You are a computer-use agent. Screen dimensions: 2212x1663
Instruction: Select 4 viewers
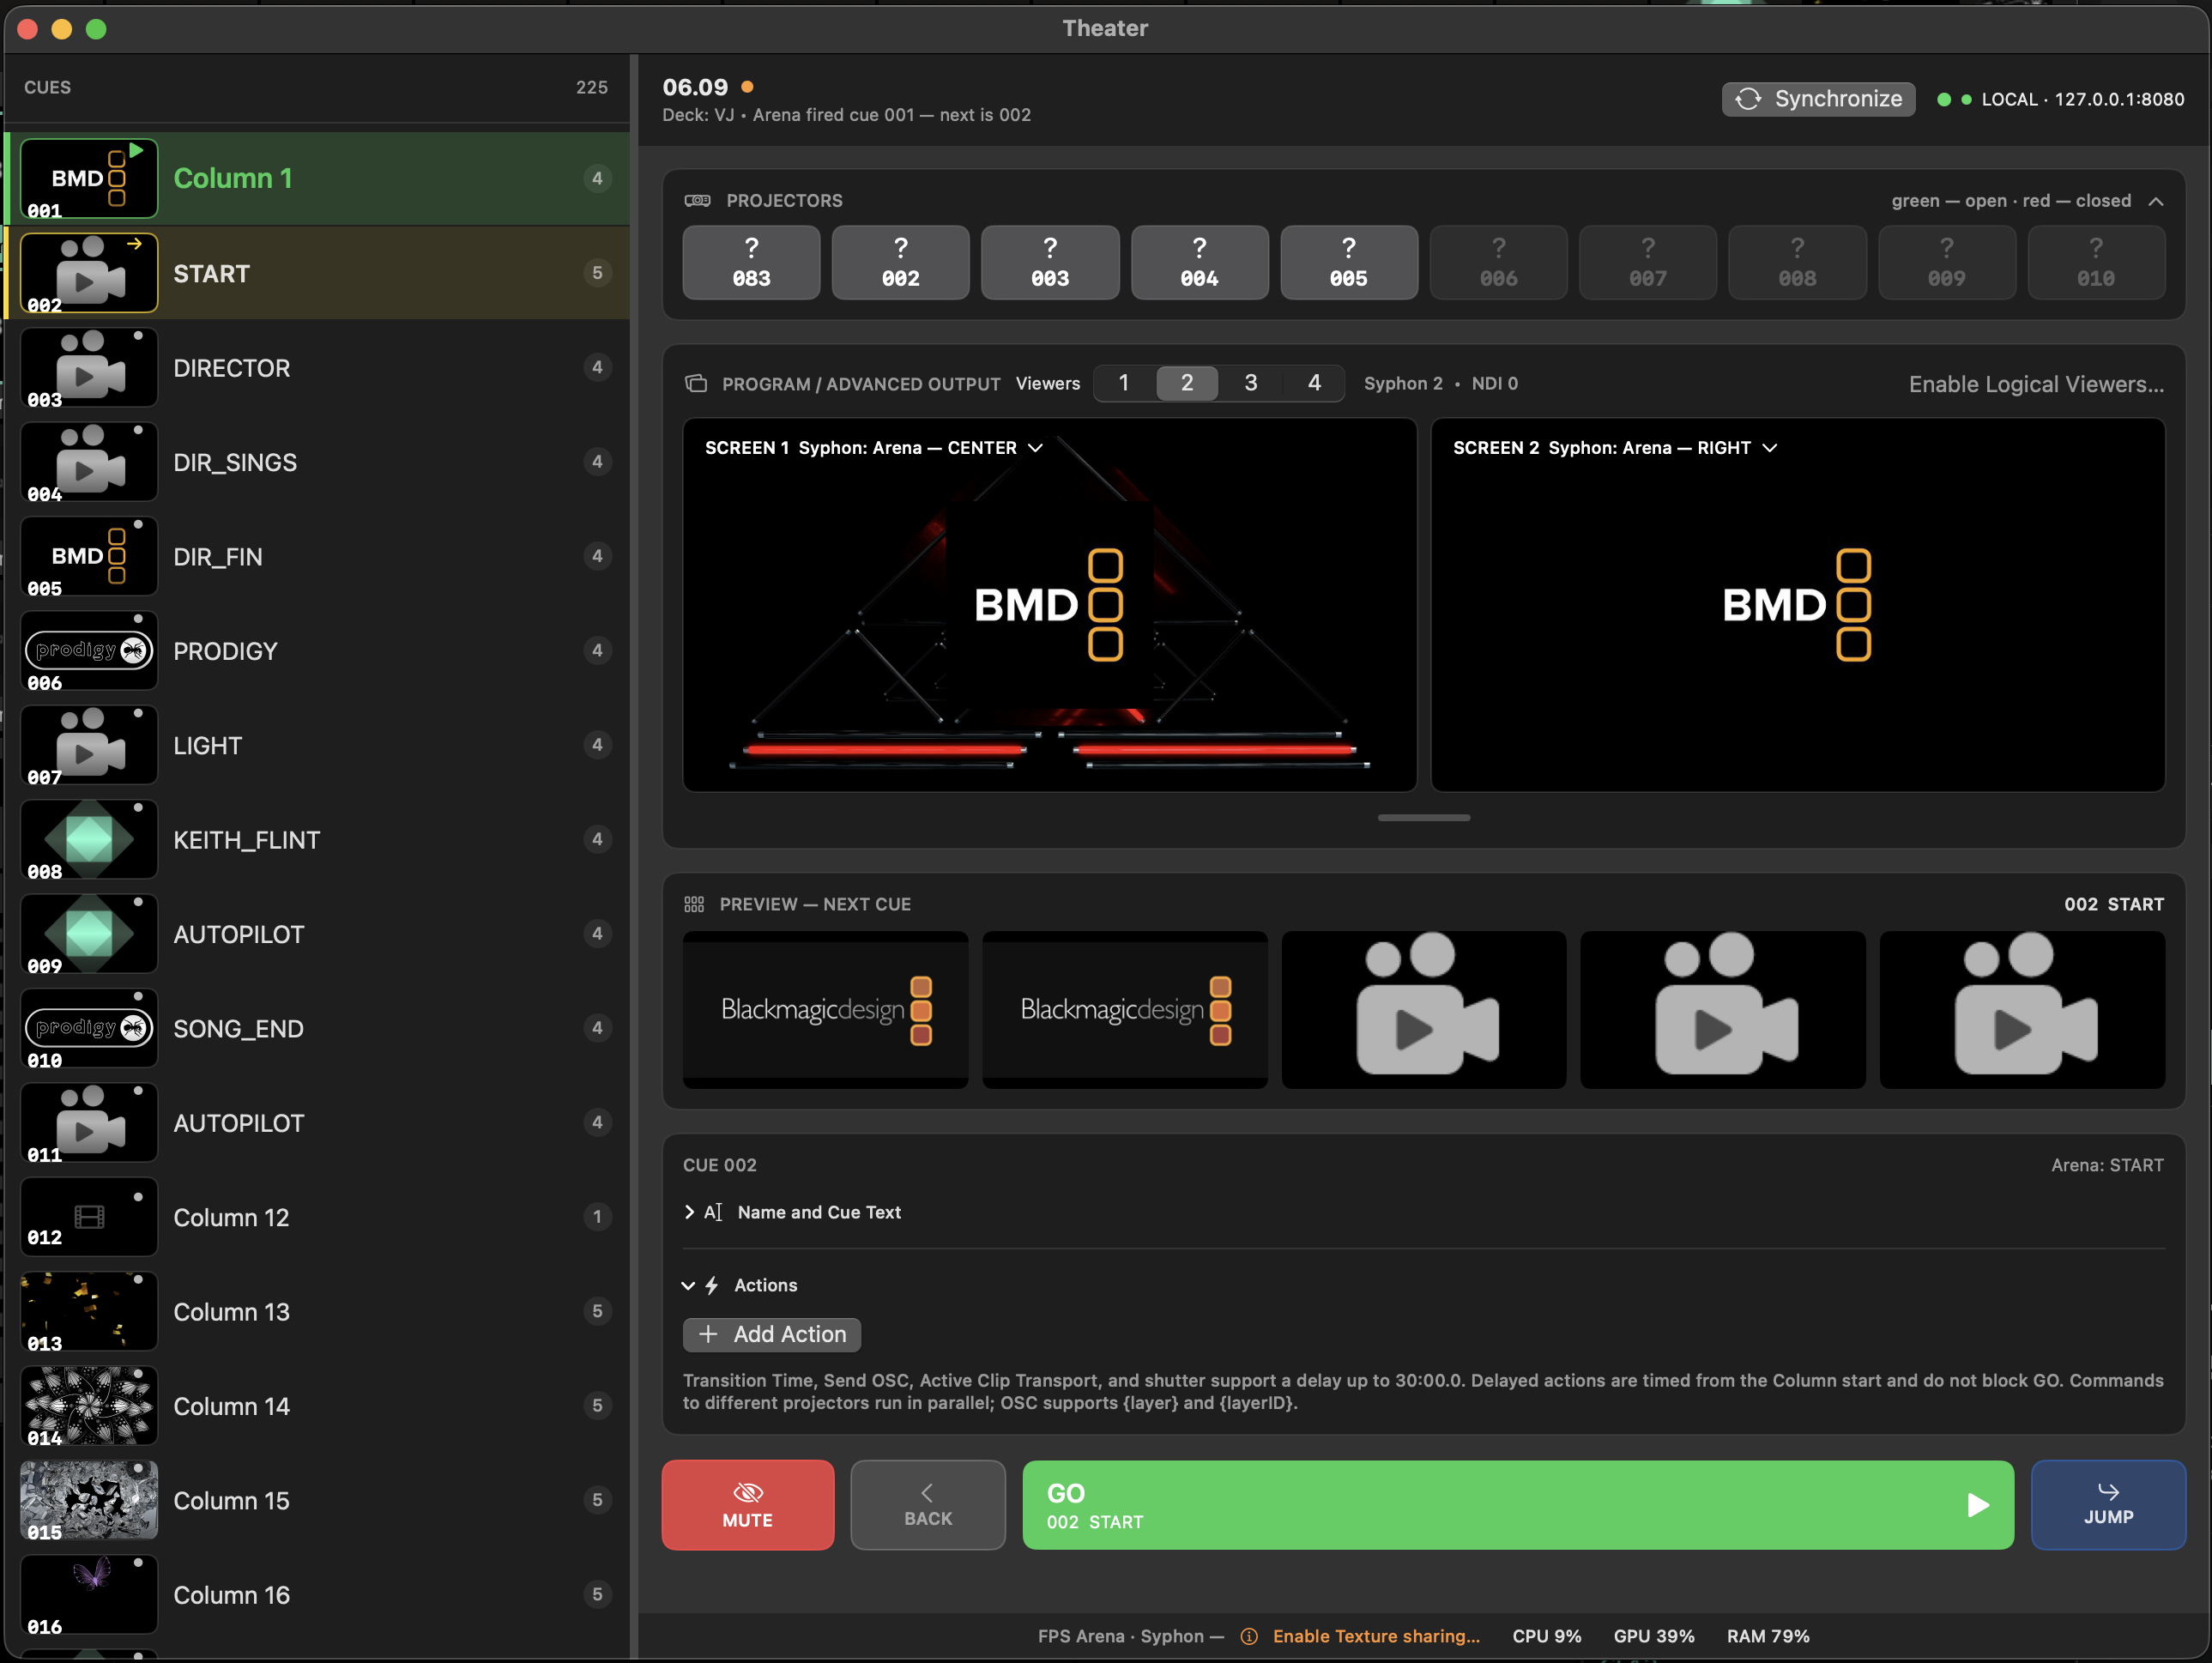[x=1314, y=383]
